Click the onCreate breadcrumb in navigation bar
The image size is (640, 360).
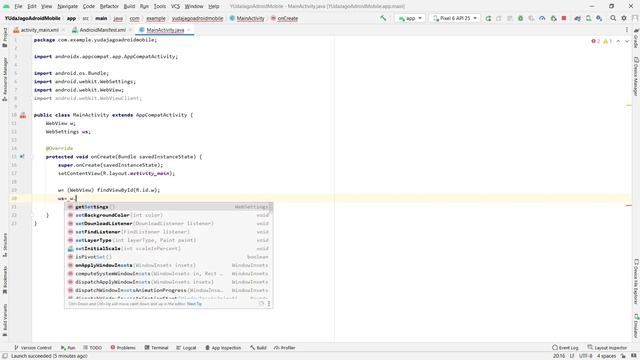[284, 18]
